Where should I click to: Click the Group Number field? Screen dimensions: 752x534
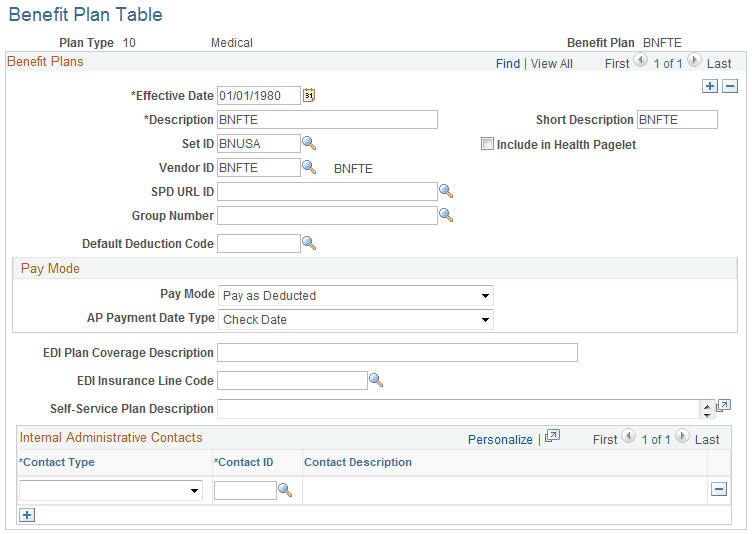(328, 215)
